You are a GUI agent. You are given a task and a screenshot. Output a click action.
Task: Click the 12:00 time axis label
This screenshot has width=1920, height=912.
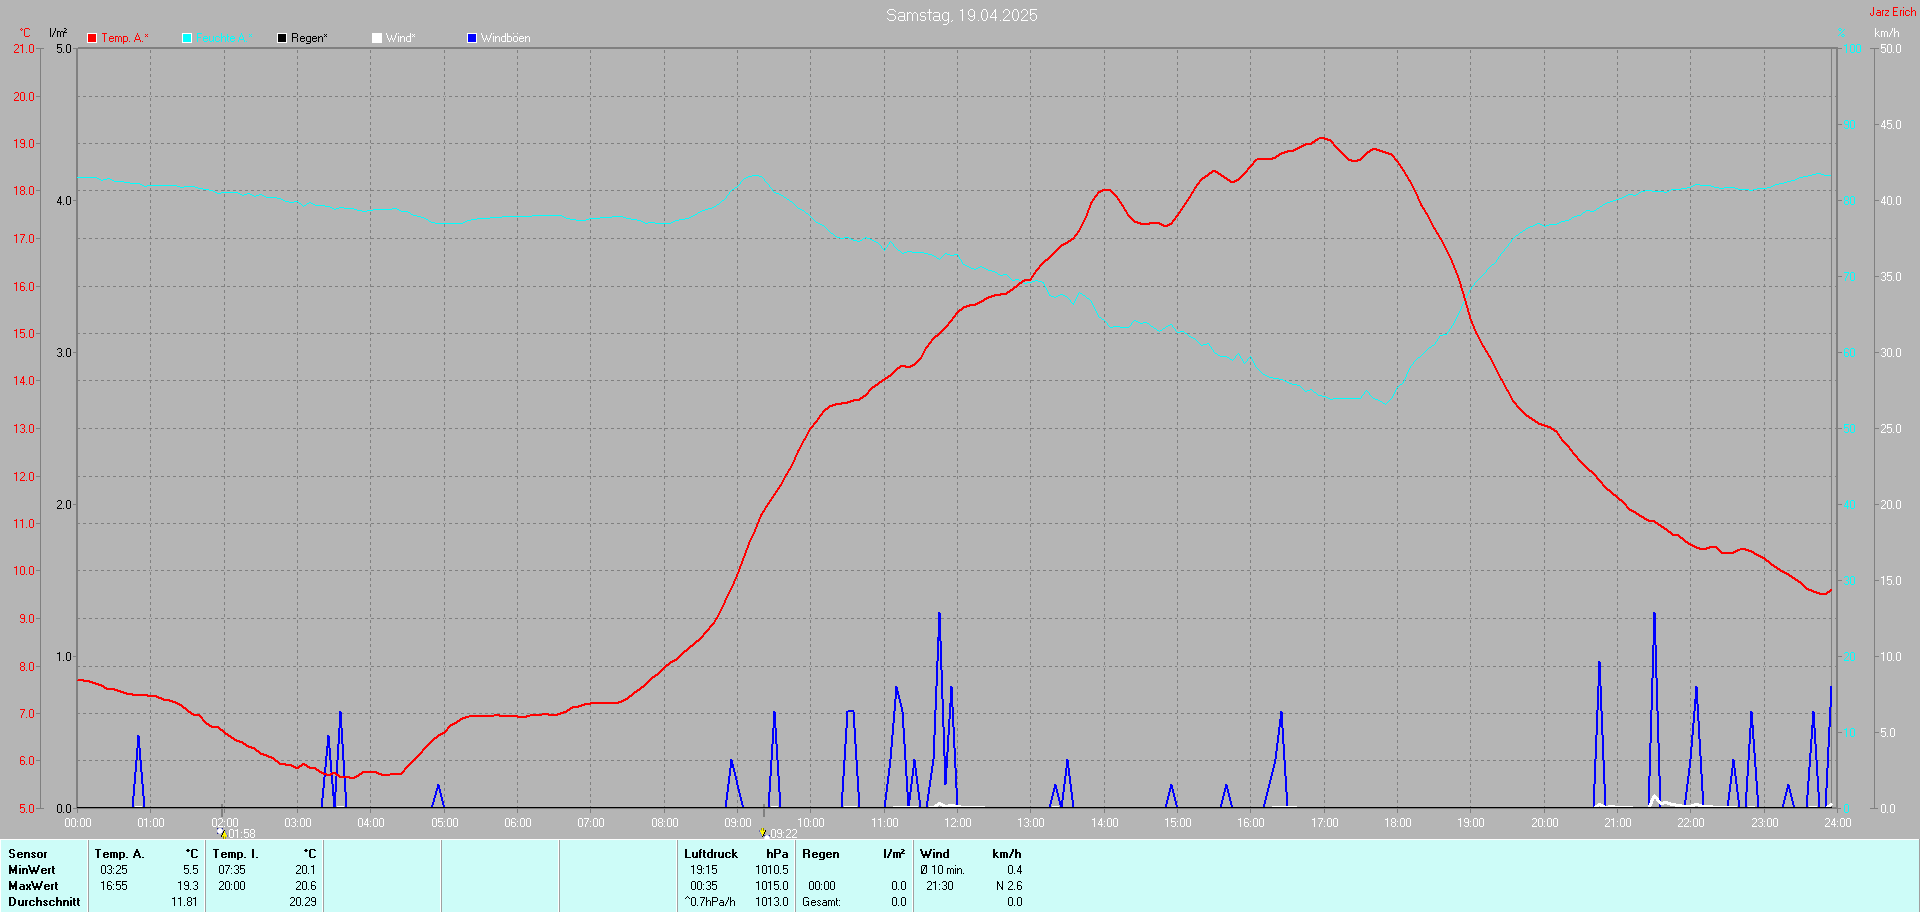coord(957,823)
